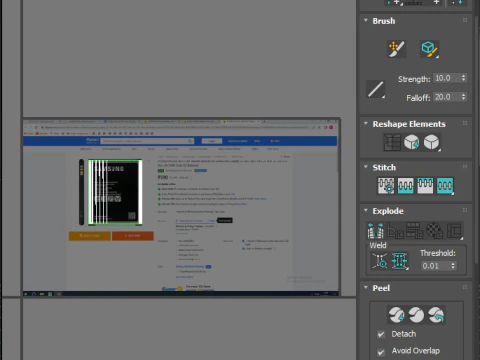
Task: Click the Peel rollout drag grip
Action: [465, 287]
